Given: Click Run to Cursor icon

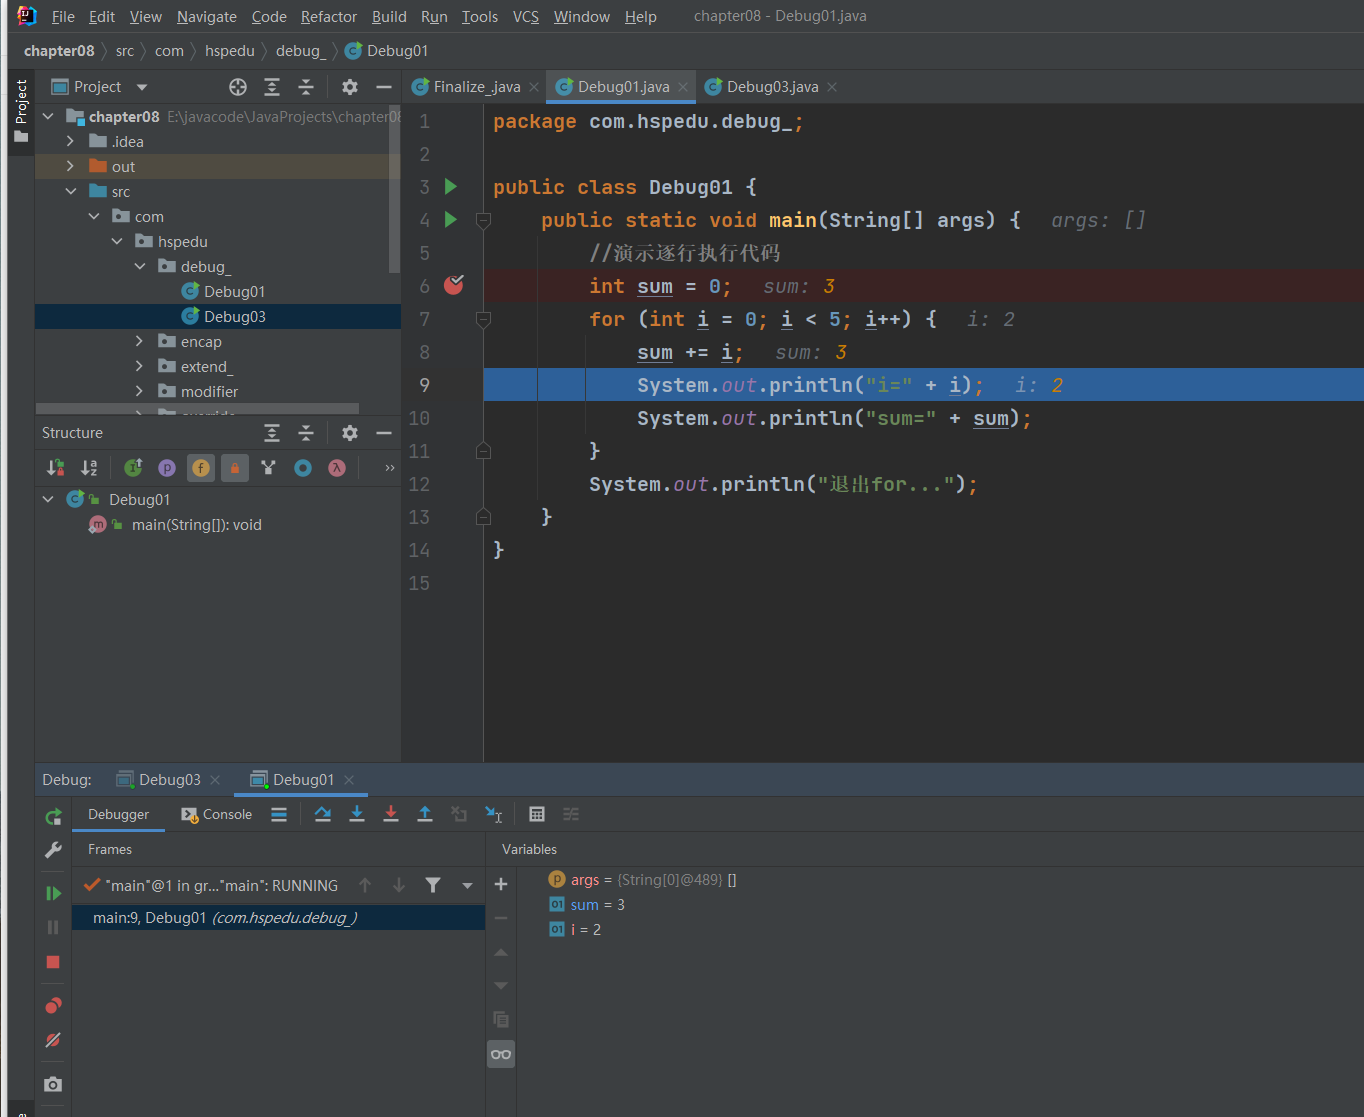Looking at the screenshot, I should (x=493, y=814).
